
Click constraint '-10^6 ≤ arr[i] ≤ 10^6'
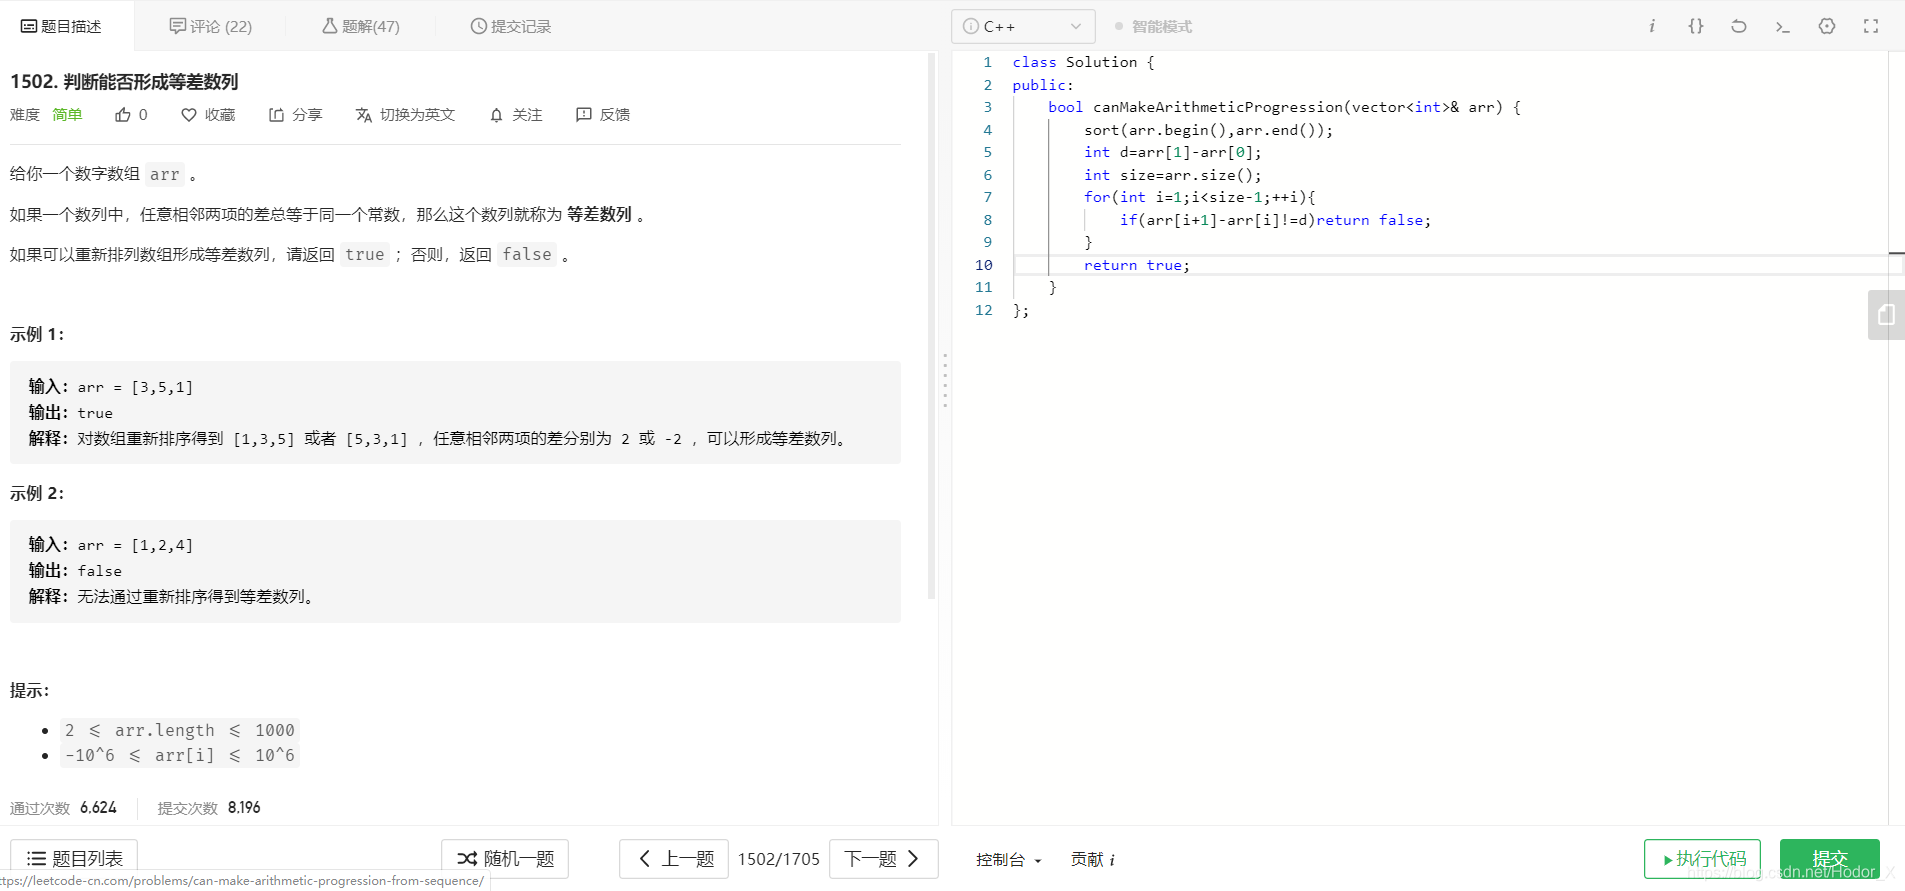click(180, 755)
